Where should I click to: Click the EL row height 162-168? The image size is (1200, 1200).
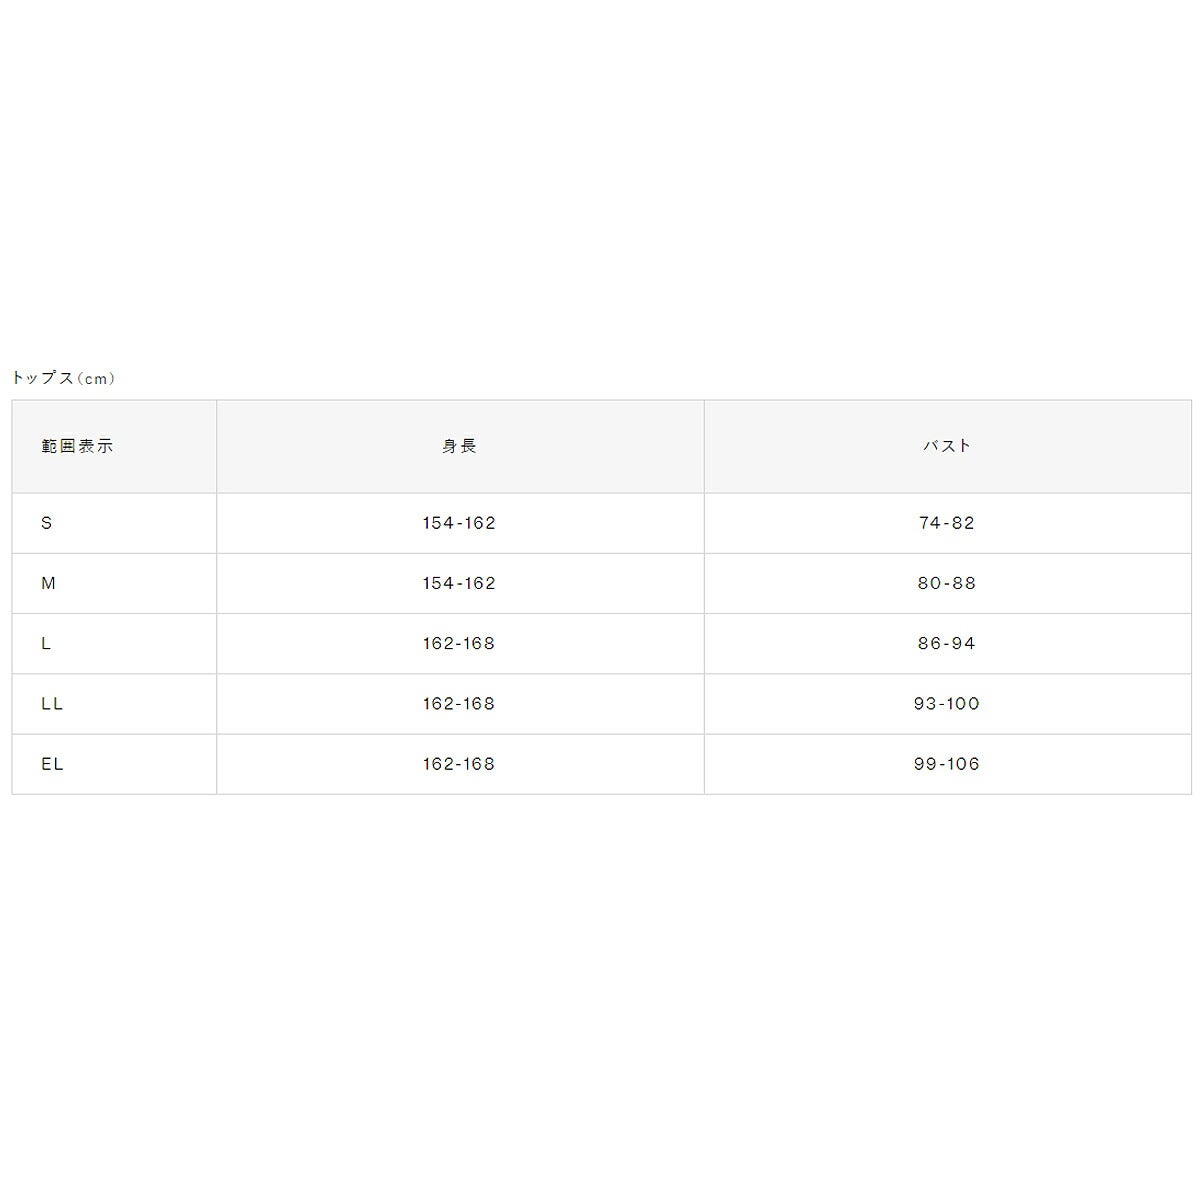pyautogui.click(x=459, y=764)
